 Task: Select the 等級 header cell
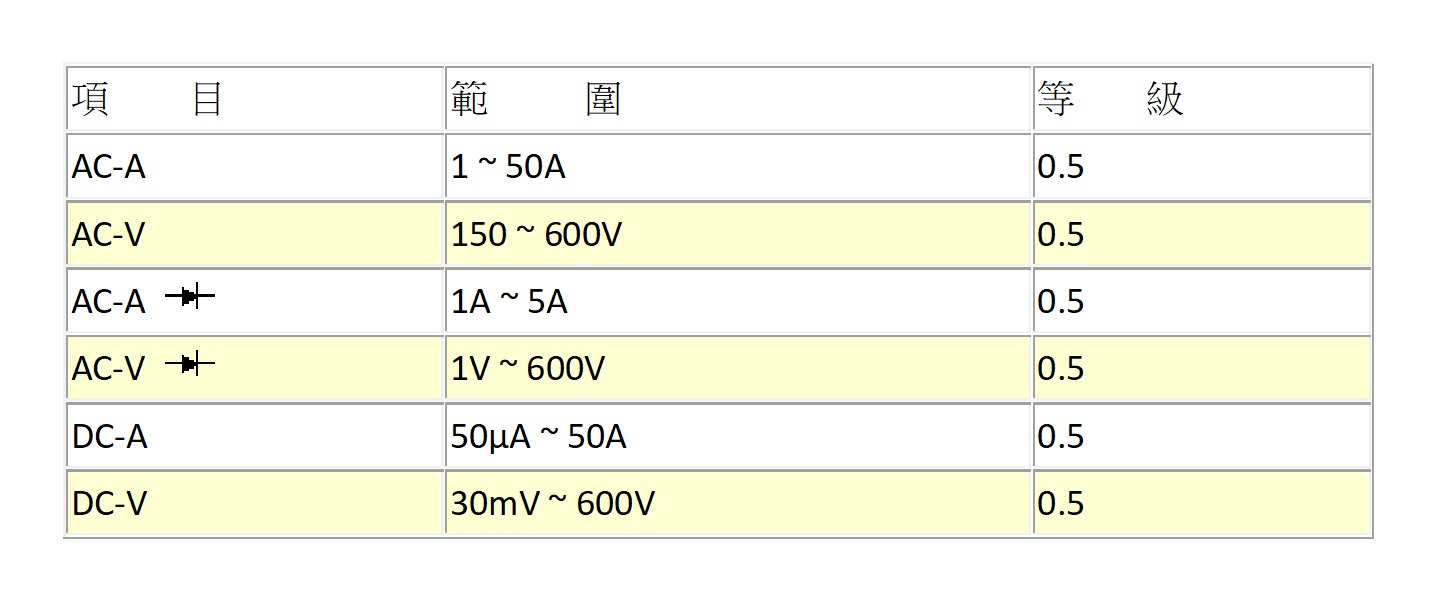coord(1201,99)
